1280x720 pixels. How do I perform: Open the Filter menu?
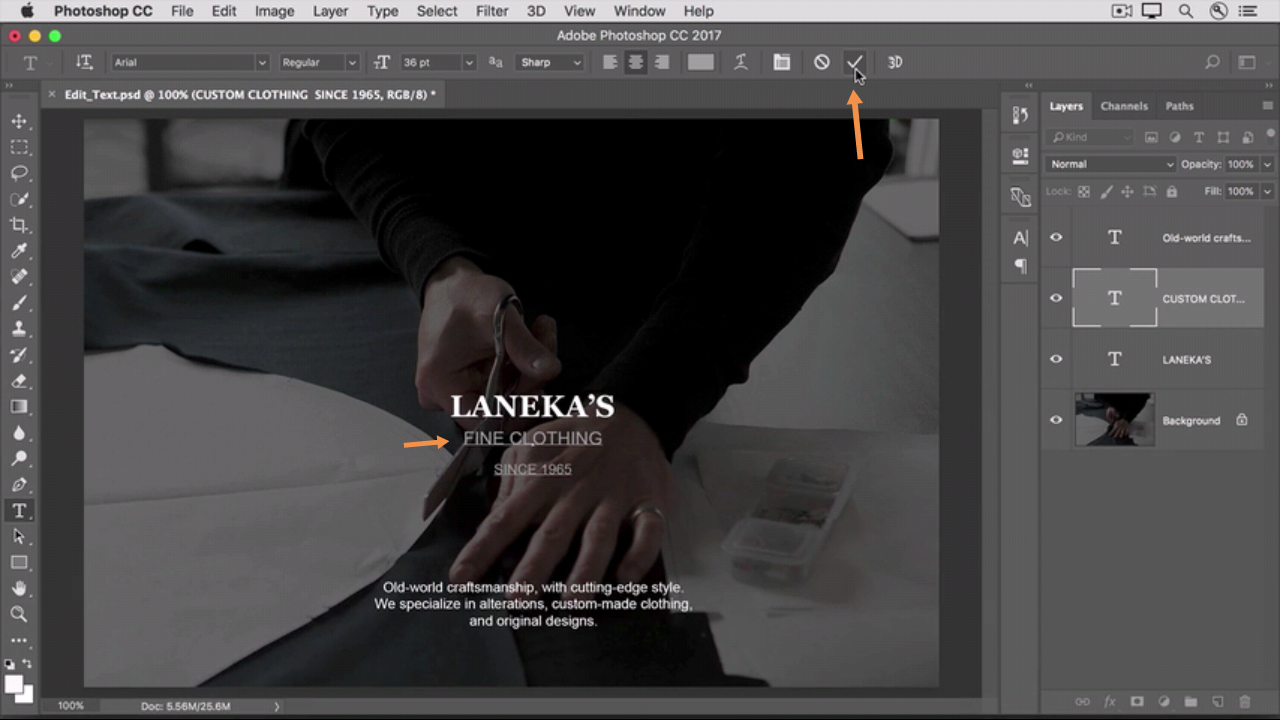[x=492, y=11]
